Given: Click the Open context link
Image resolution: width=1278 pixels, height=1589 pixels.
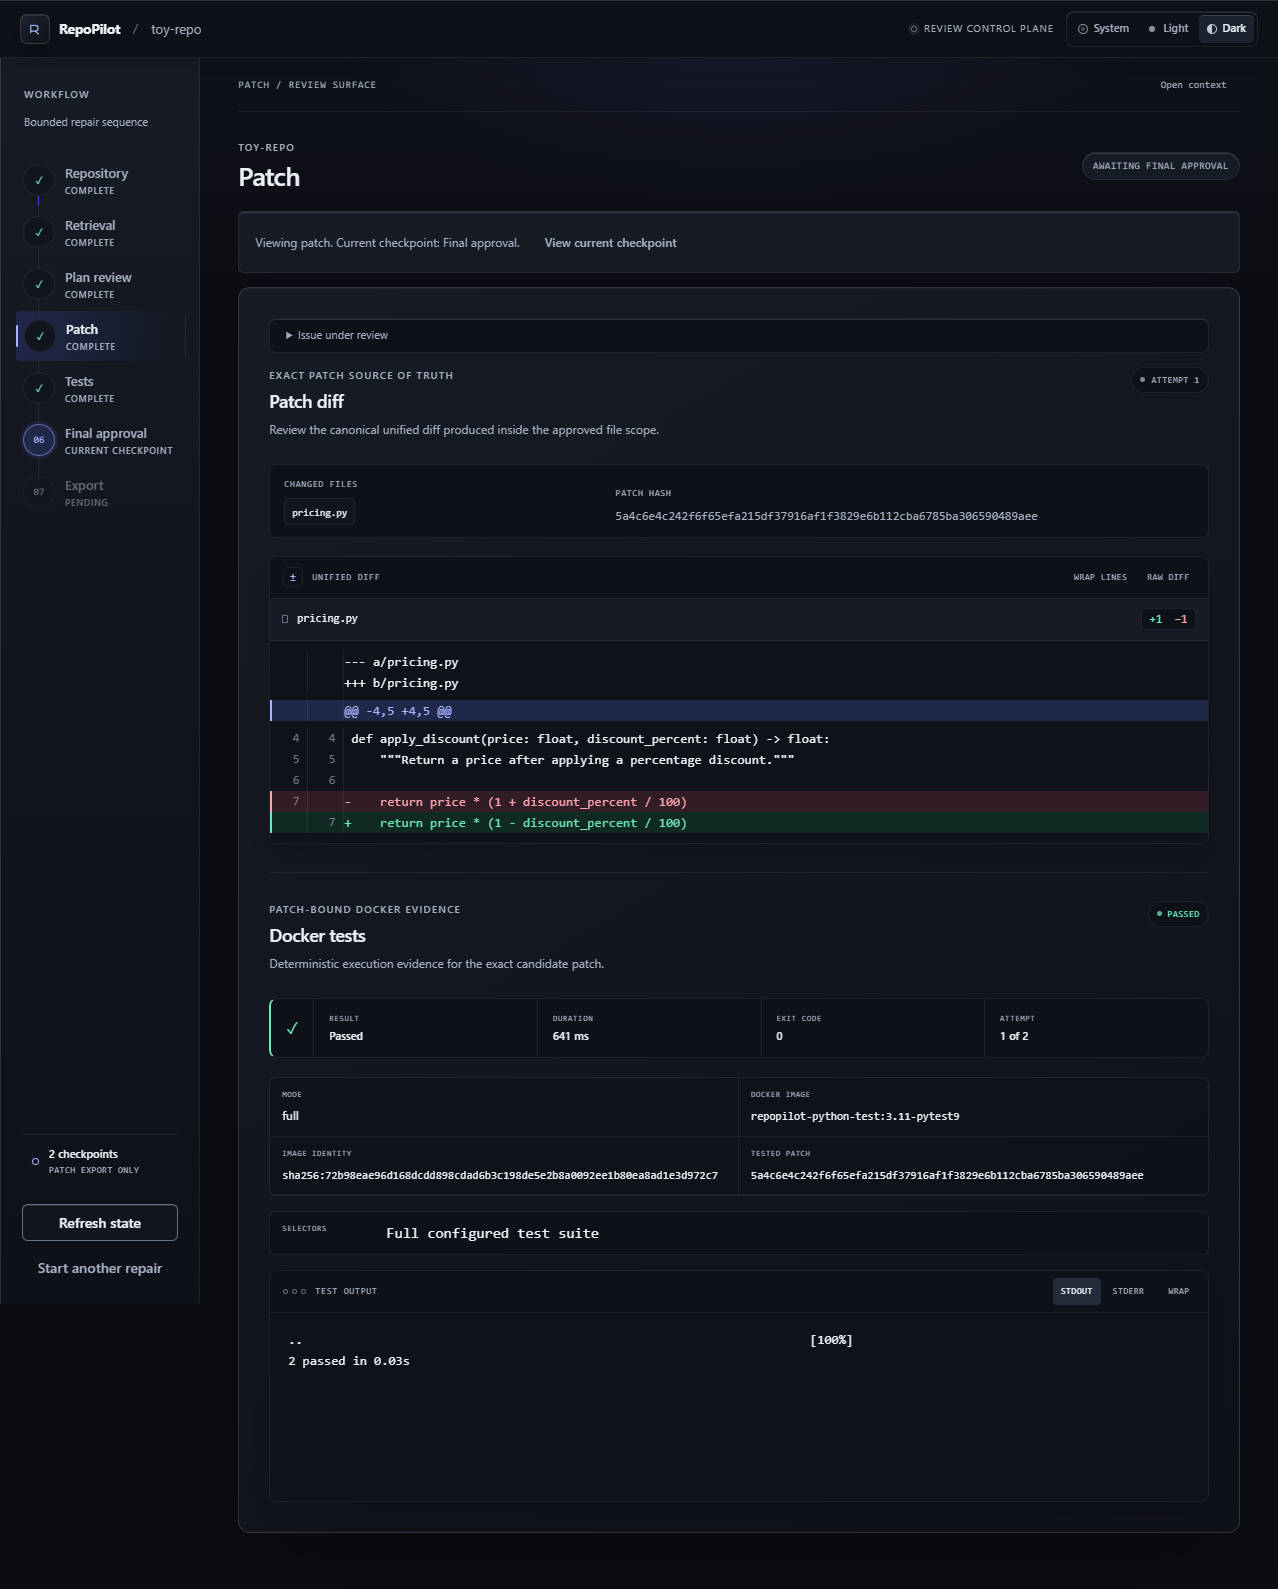Looking at the screenshot, I should 1193,85.
